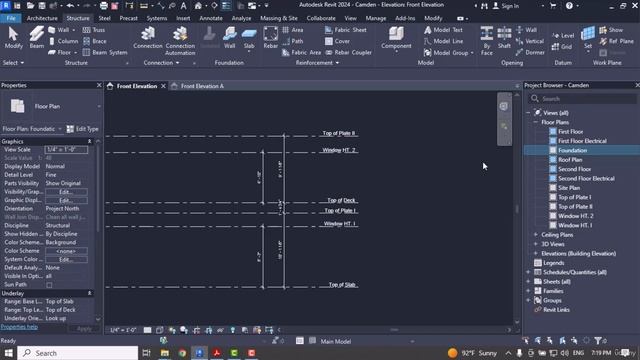Activate the Truss tool
640x360 pixels.
point(94,30)
